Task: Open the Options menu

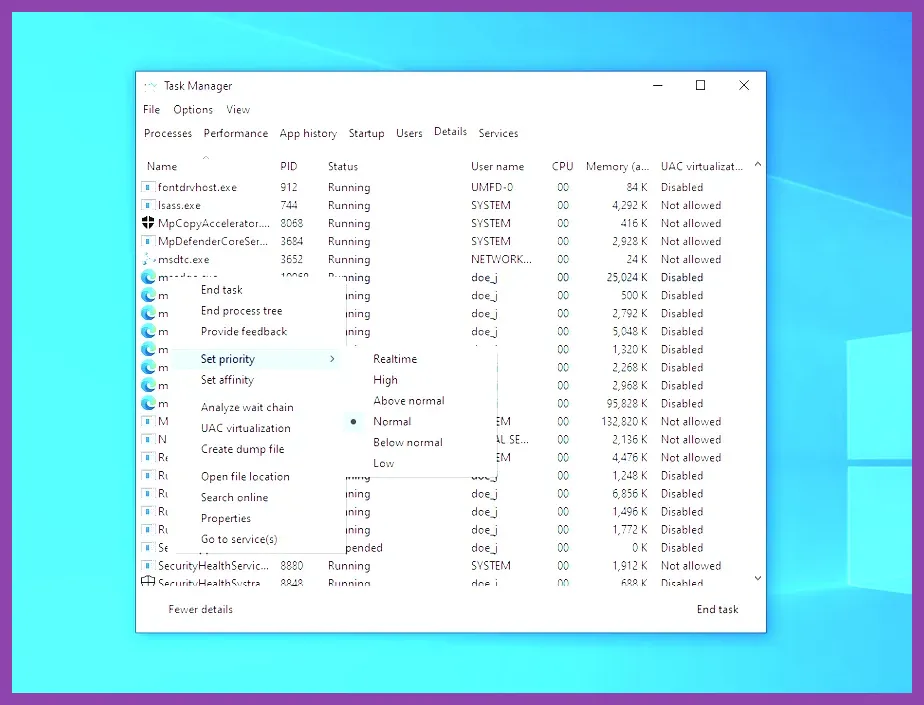Action: pyautogui.click(x=193, y=110)
